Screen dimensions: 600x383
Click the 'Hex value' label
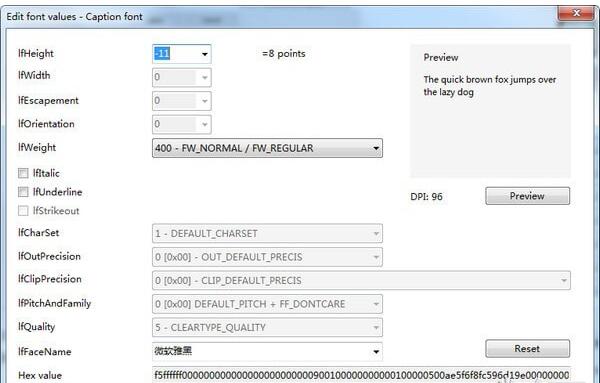coord(40,375)
